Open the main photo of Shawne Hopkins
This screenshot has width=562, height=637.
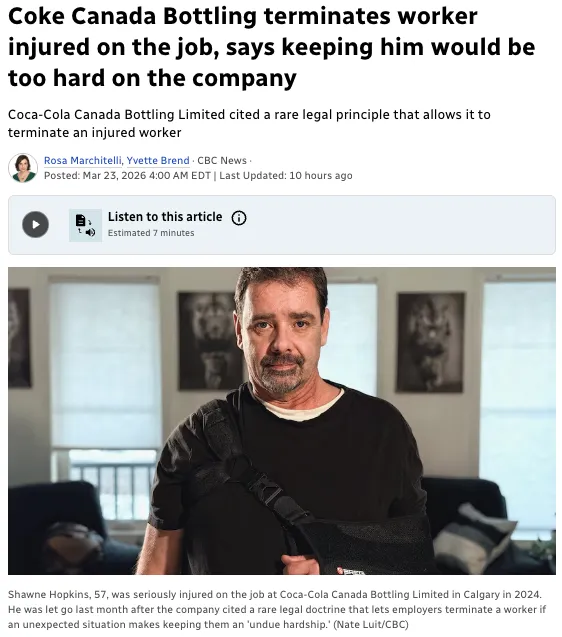coord(282,420)
